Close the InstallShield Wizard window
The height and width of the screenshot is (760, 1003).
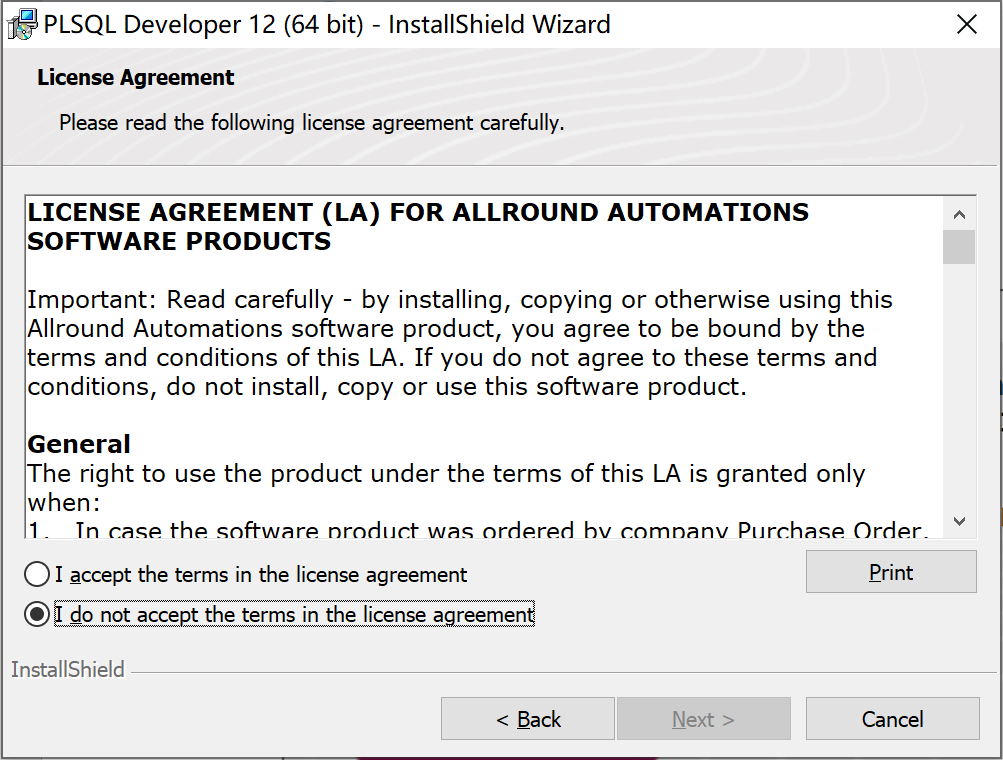point(966,24)
